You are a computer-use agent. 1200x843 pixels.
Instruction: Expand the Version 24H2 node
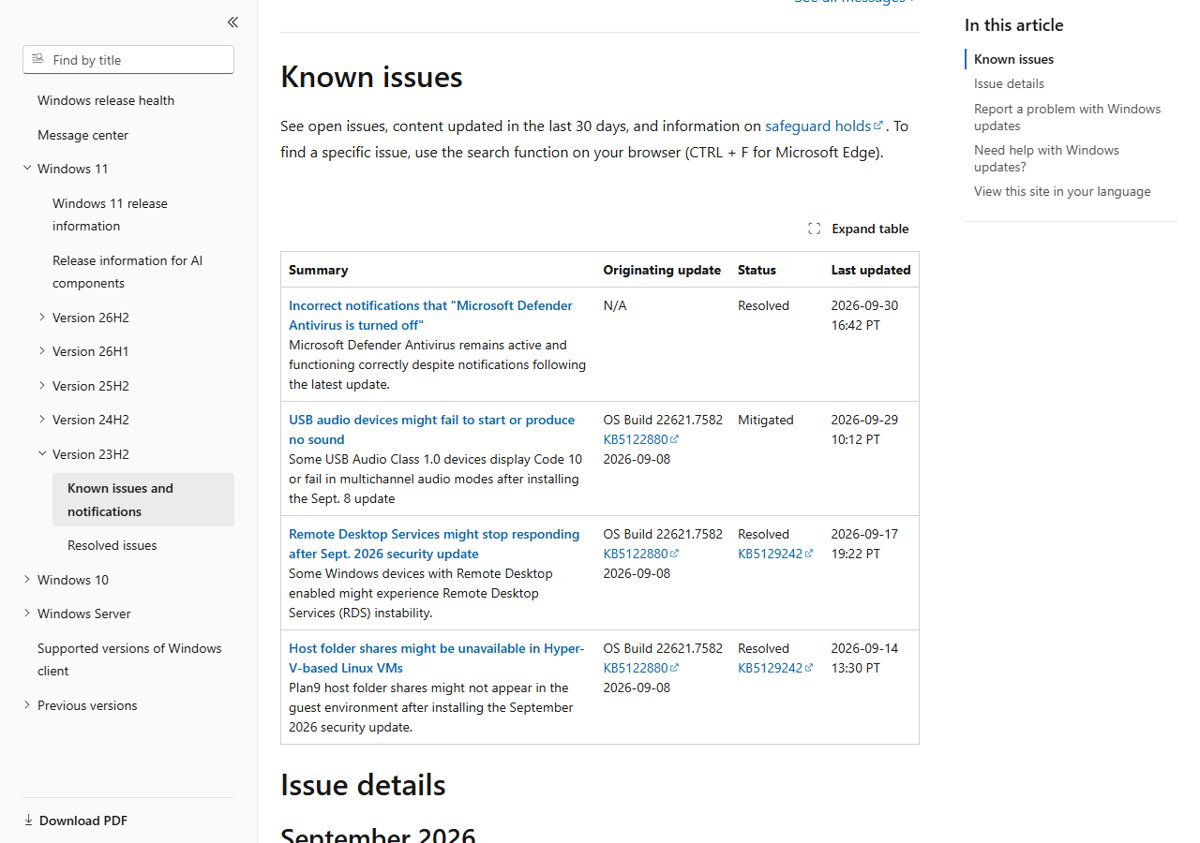point(42,419)
